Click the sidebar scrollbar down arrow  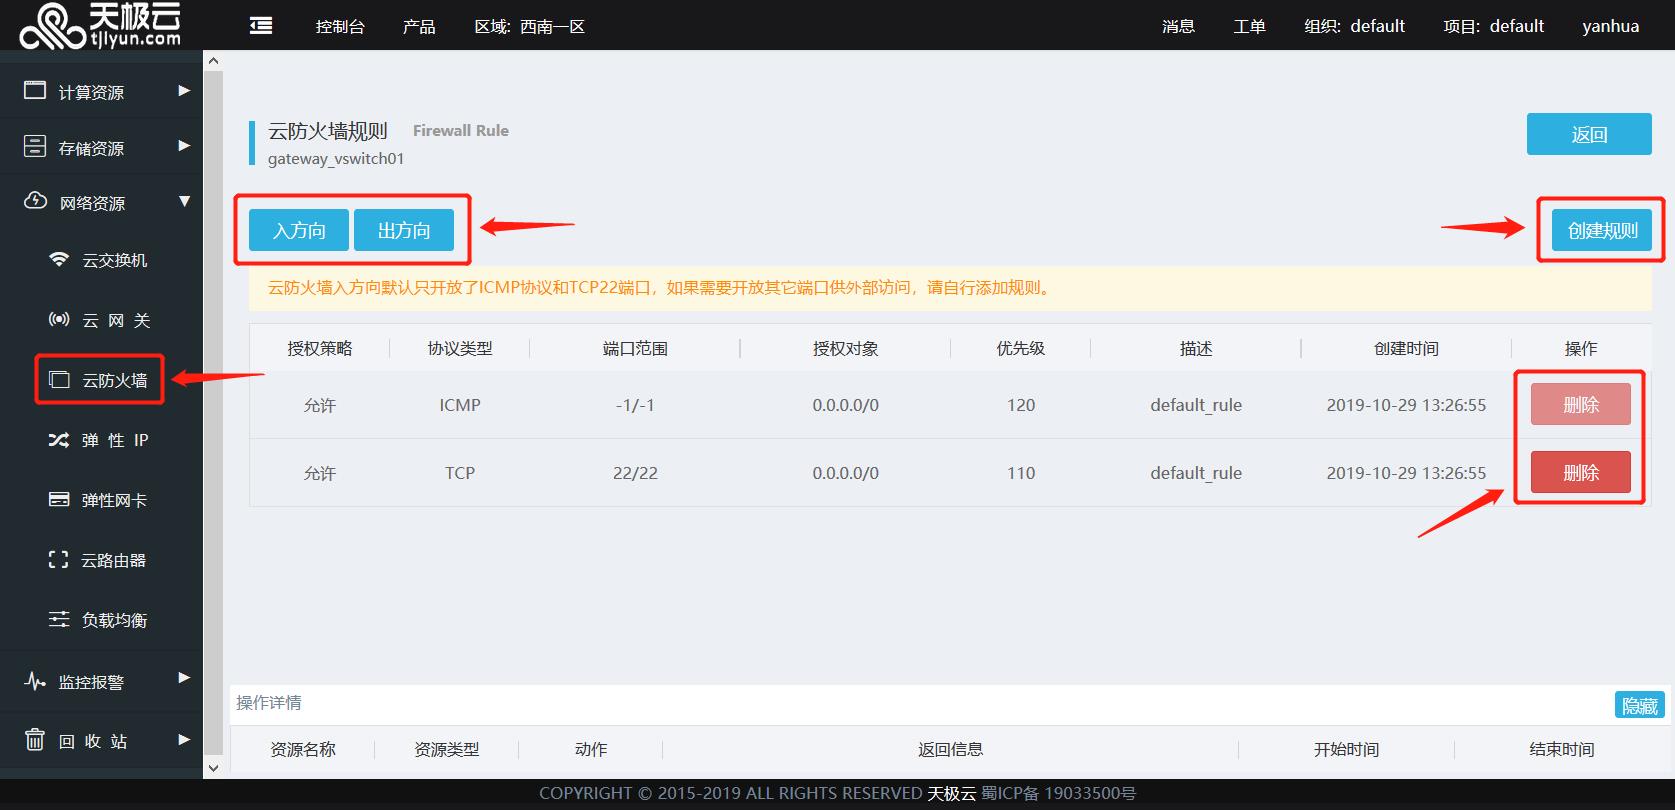pyautogui.click(x=213, y=768)
